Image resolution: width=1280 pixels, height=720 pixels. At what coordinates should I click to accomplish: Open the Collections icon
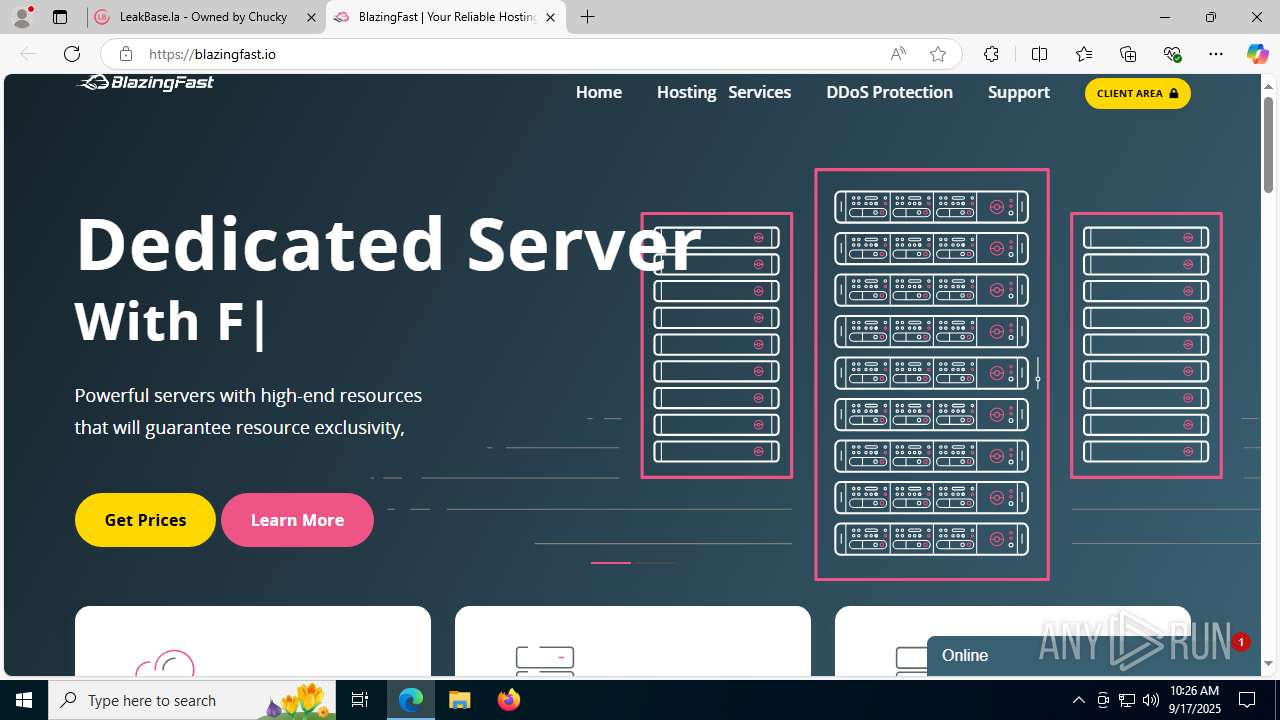pos(1128,54)
